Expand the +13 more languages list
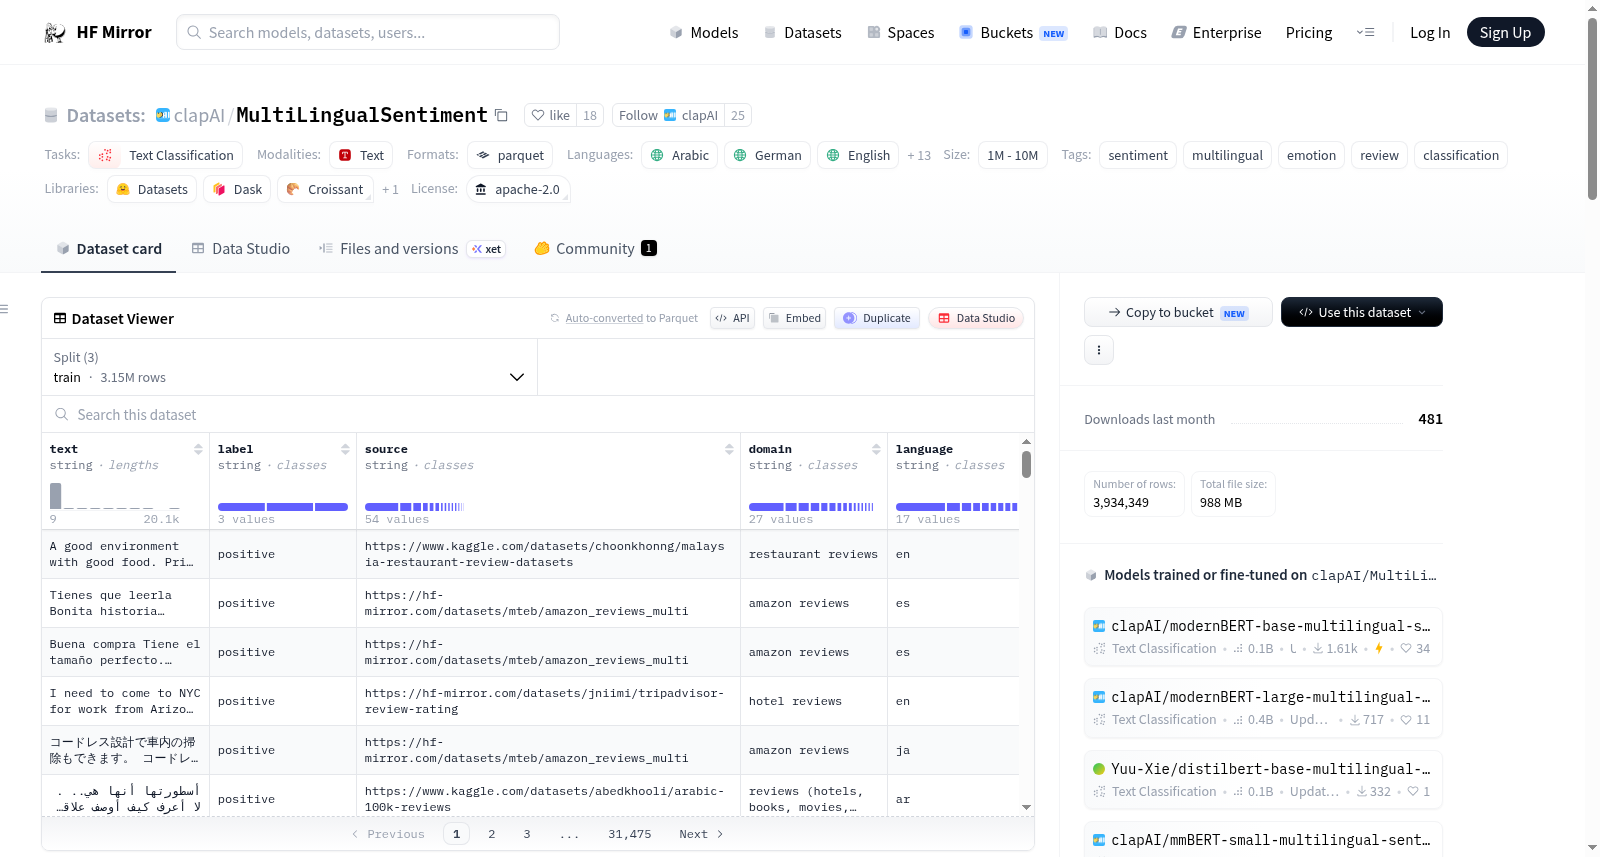The image size is (1600, 857). (x=918, y=156)
